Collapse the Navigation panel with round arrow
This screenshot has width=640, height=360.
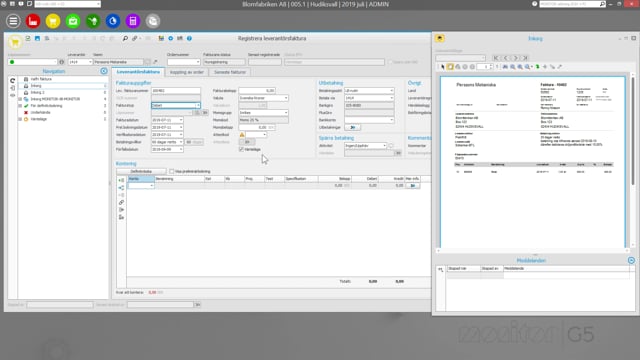click(104, 71)
